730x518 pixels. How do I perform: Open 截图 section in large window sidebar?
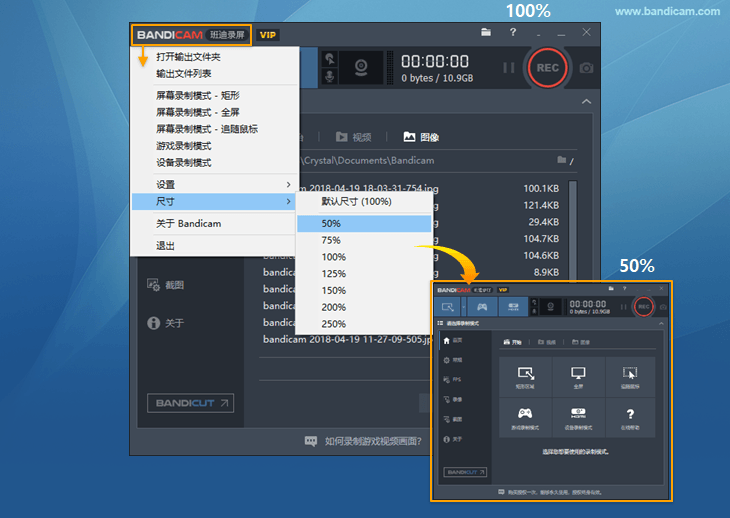[166, 285]
